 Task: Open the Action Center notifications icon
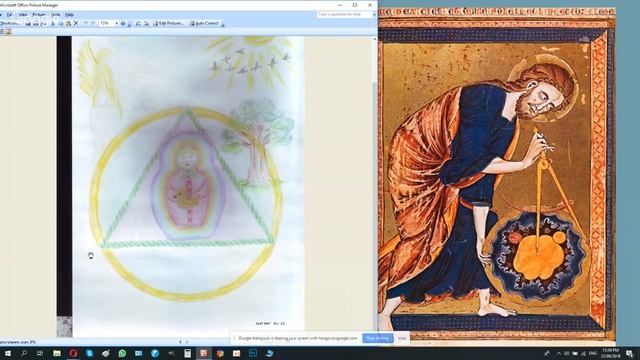(630, 353)
